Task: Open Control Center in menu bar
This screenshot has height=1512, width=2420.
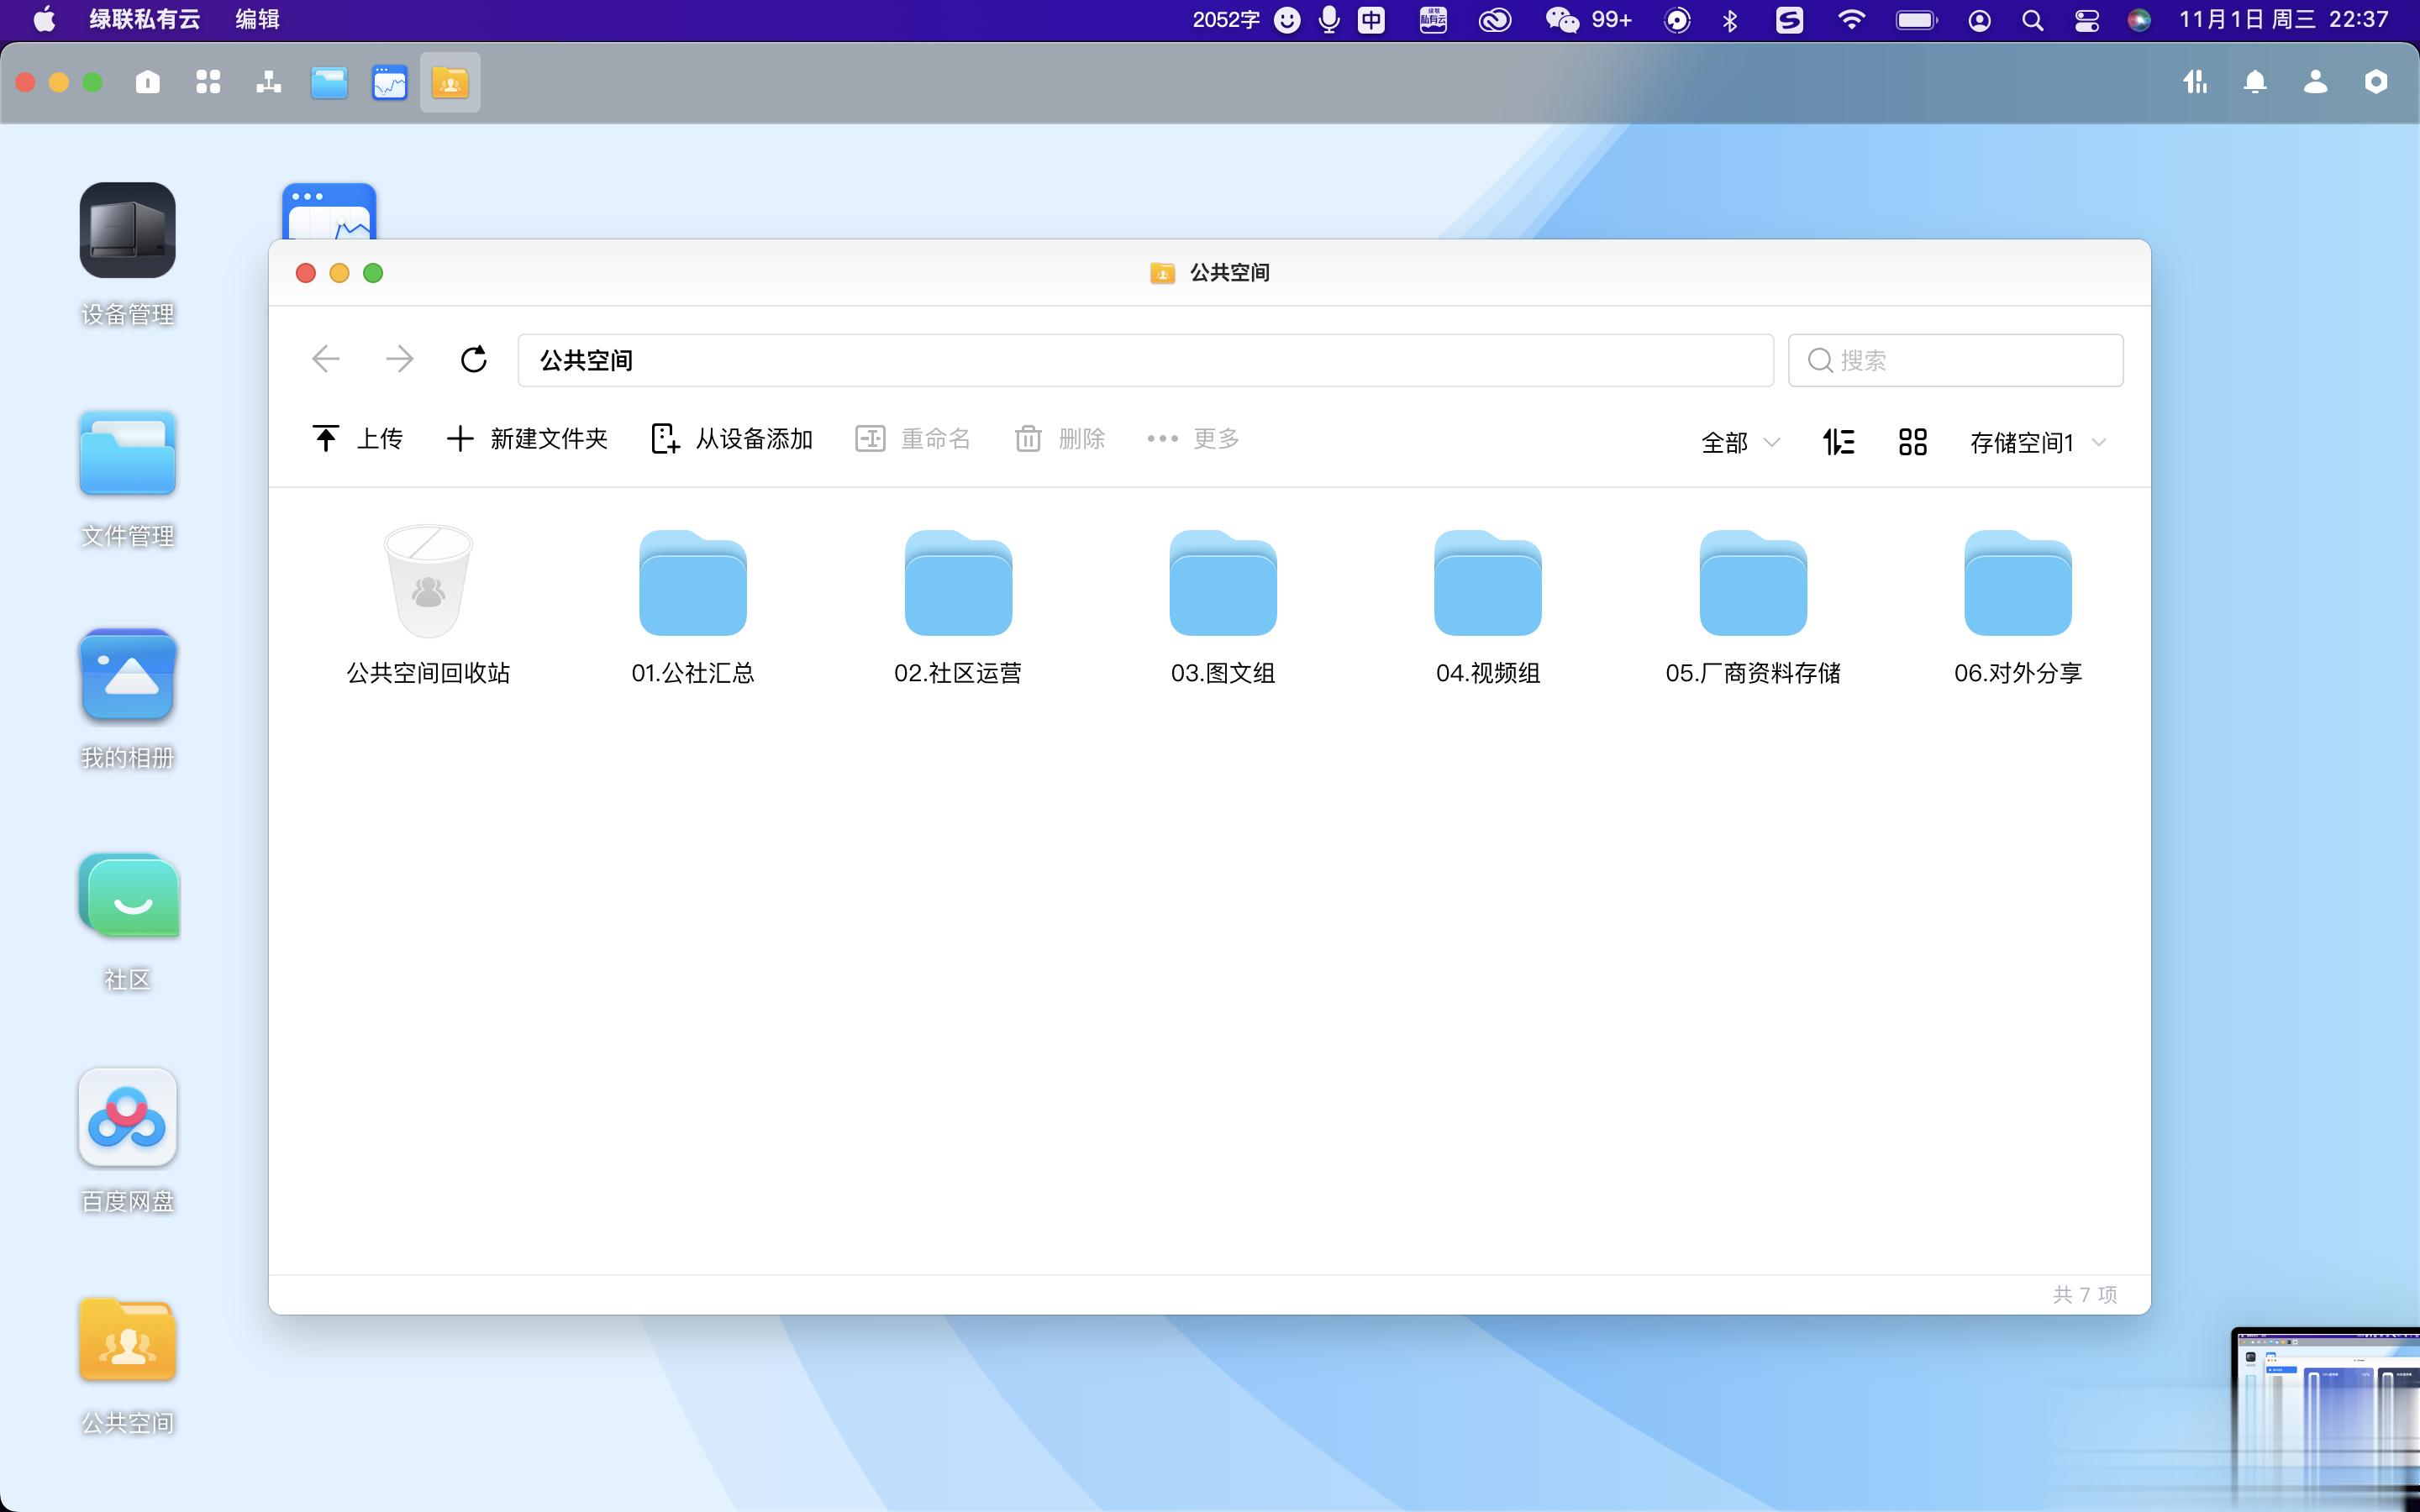Action: point(2086,20)
